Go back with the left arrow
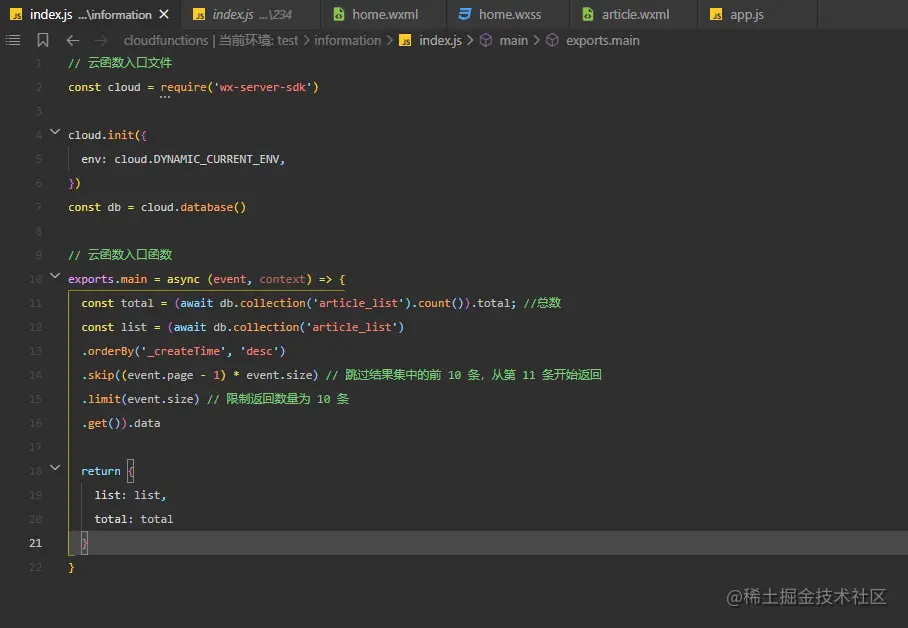 click(x=72, y=40)
